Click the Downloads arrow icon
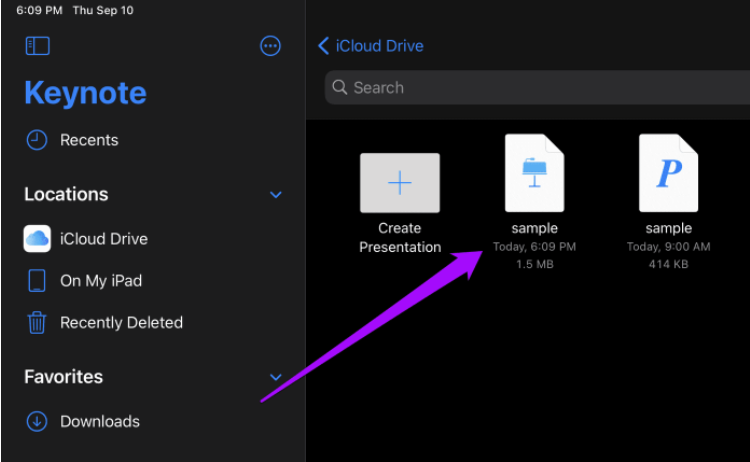This screenshot has height=462, width=750. click(x=37, y=422)
